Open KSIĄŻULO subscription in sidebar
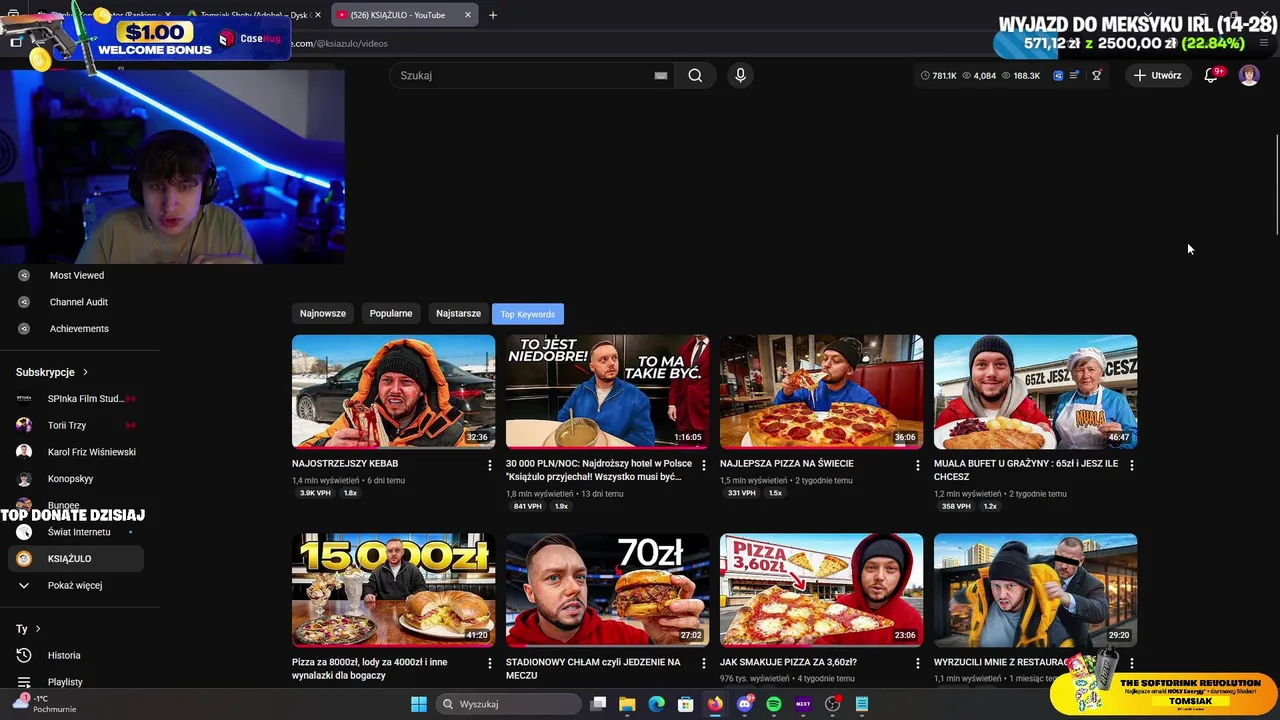This screenshot has width=1280, height=720. (76, 559)
